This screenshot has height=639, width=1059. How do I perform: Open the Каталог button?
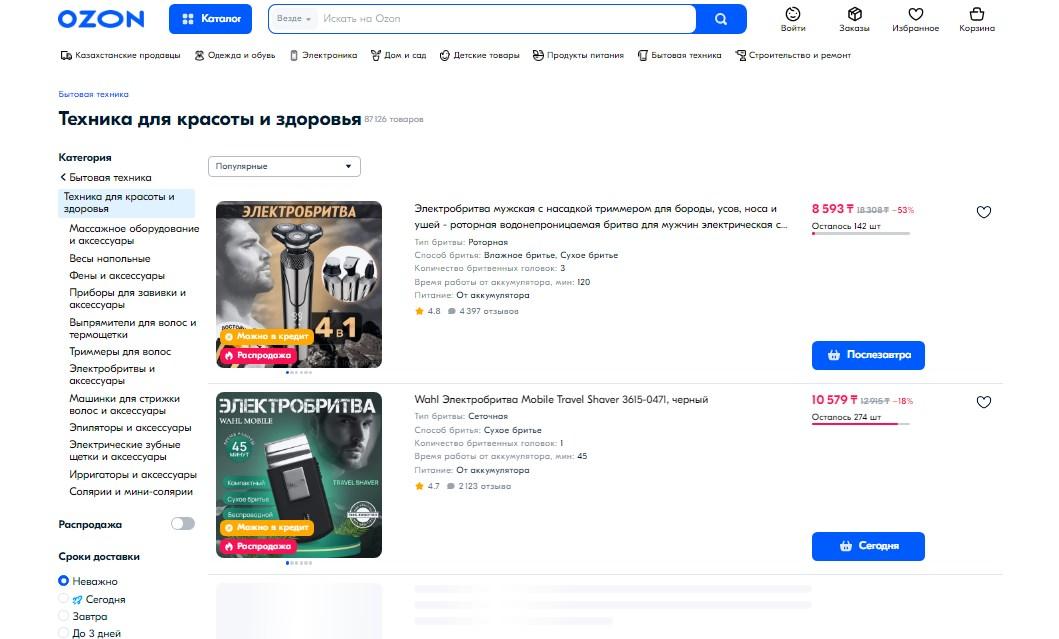(x=210, y=19)
